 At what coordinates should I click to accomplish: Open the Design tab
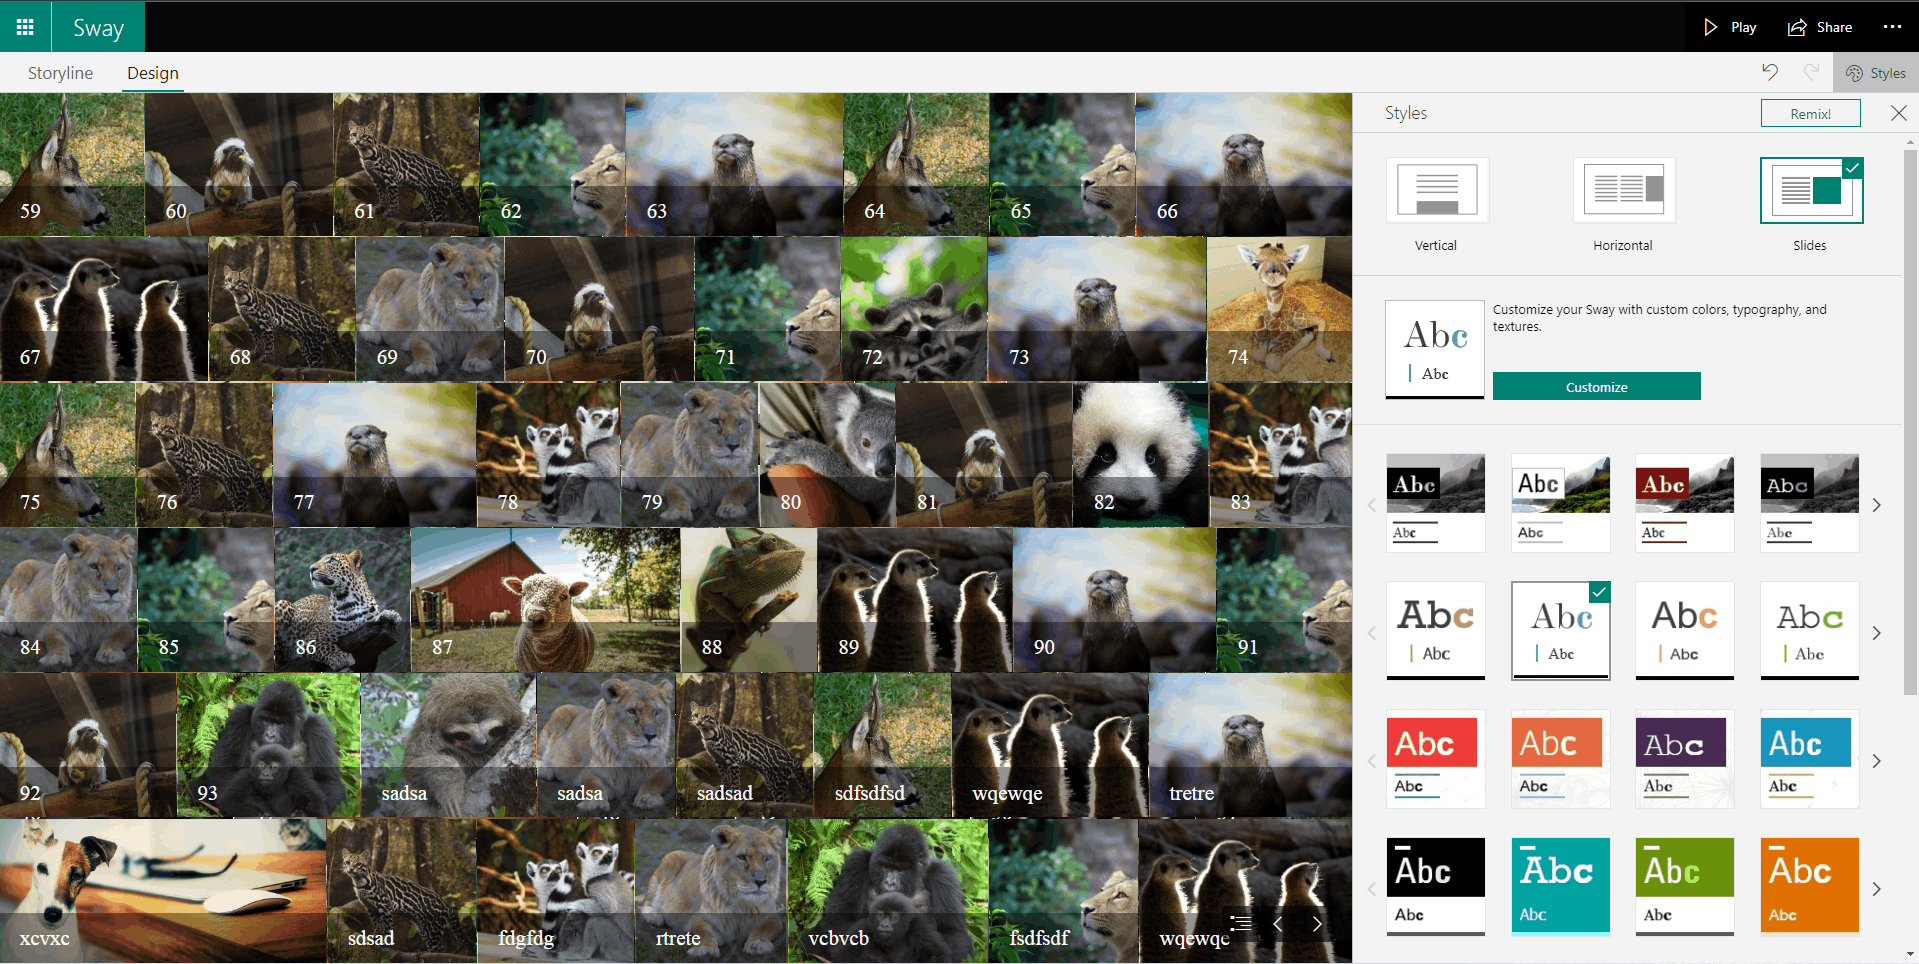(152, 72)
